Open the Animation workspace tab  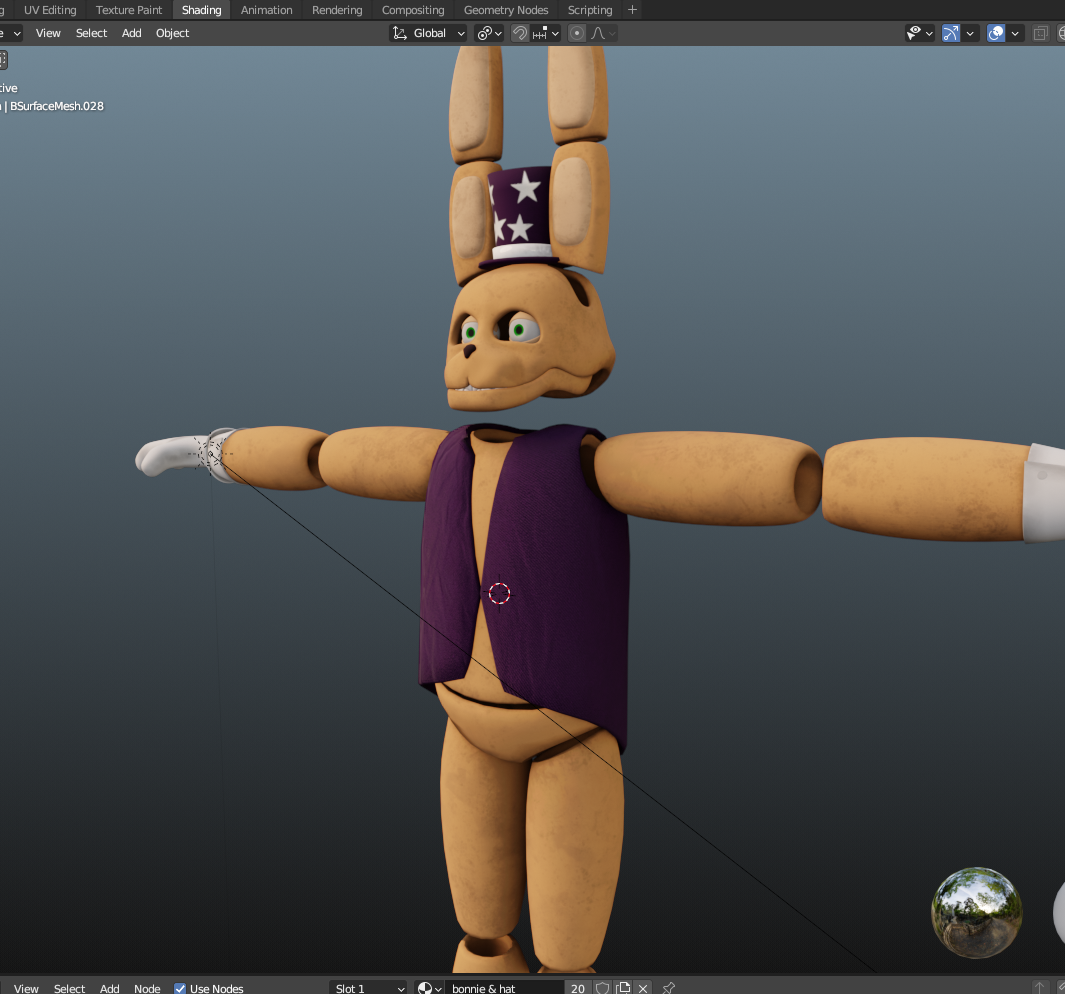[x=266, y=10]
